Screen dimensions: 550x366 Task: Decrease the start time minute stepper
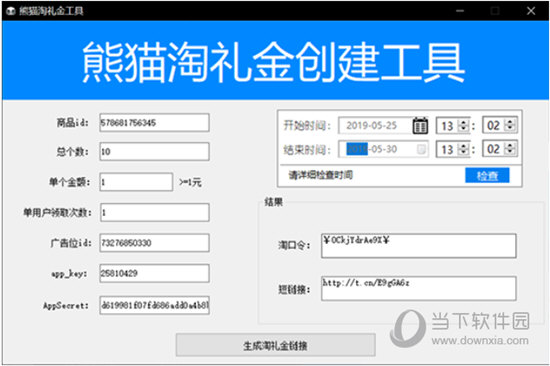510,128
